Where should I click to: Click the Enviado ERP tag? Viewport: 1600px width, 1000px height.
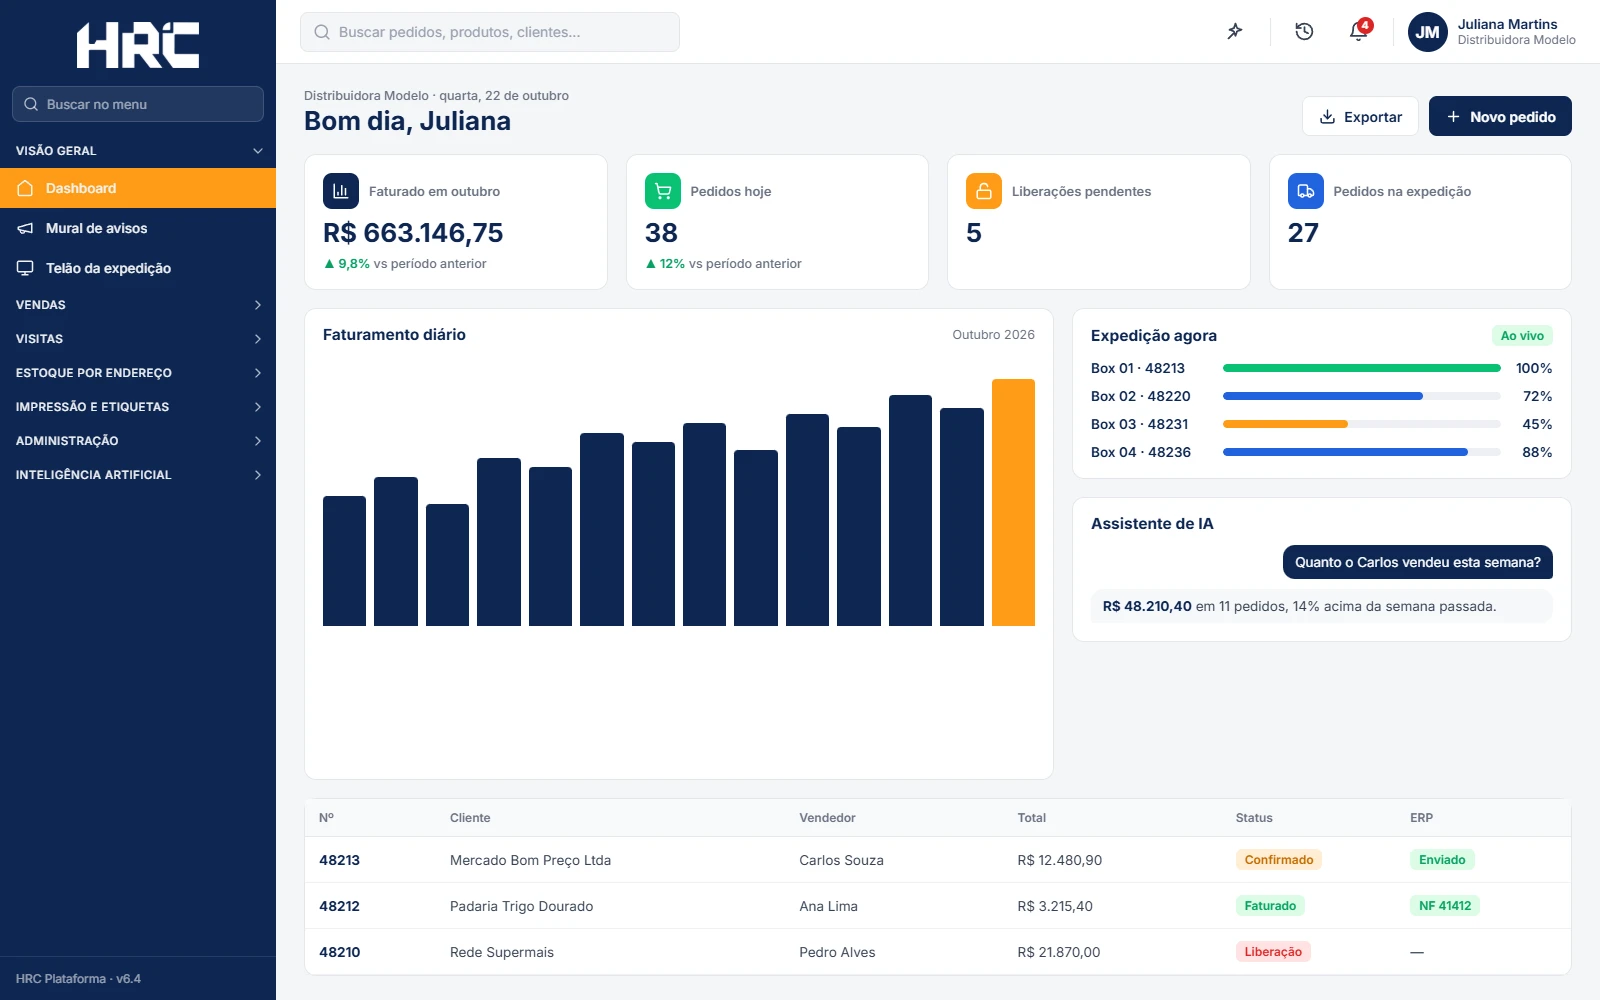click(1442, 860)
